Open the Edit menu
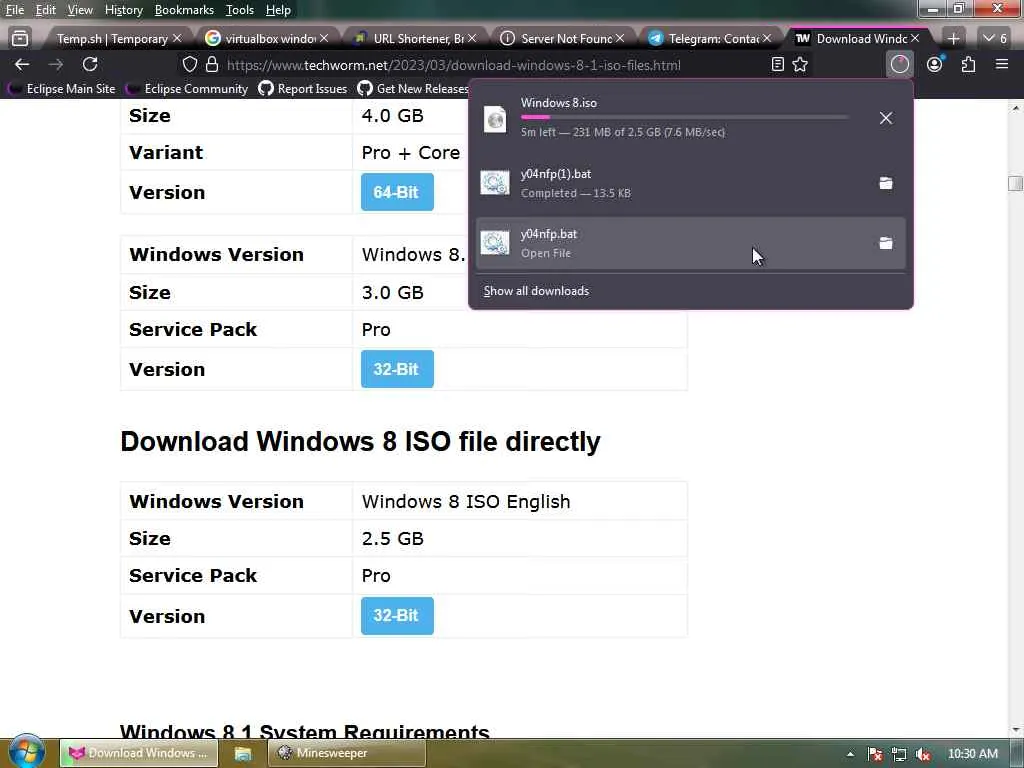This screenshot has height=768, width=1024. click(45, 10)
